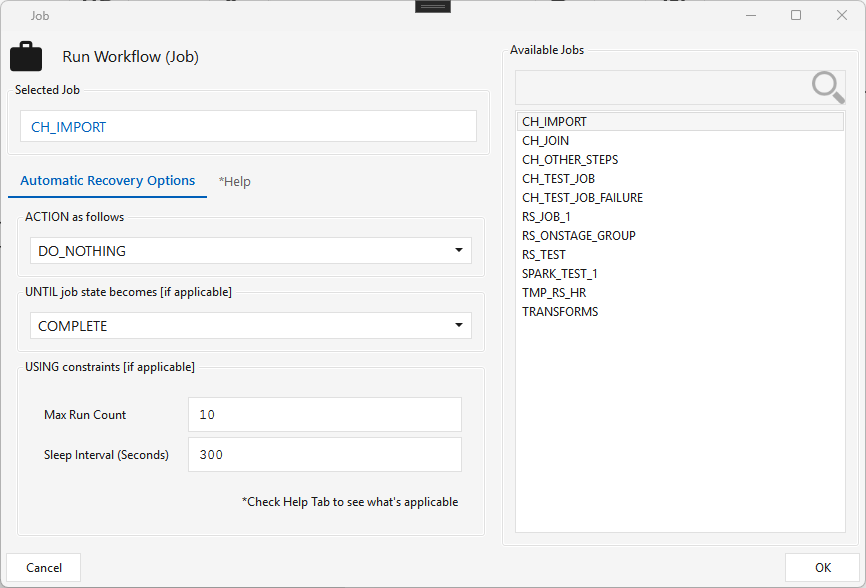Screen dimensions: 866x588
Task: Click the Selected Job field CH_IMPORT
Action: pos(249,126)
